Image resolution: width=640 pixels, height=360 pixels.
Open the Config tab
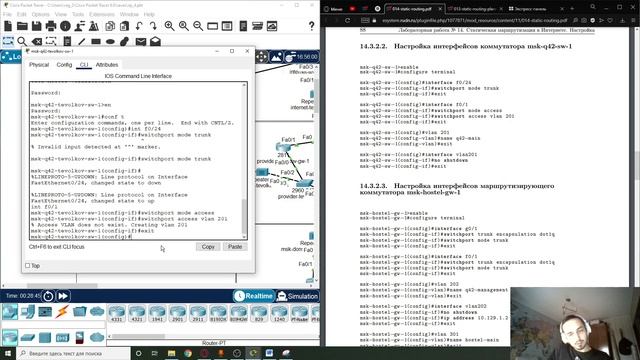64,65
